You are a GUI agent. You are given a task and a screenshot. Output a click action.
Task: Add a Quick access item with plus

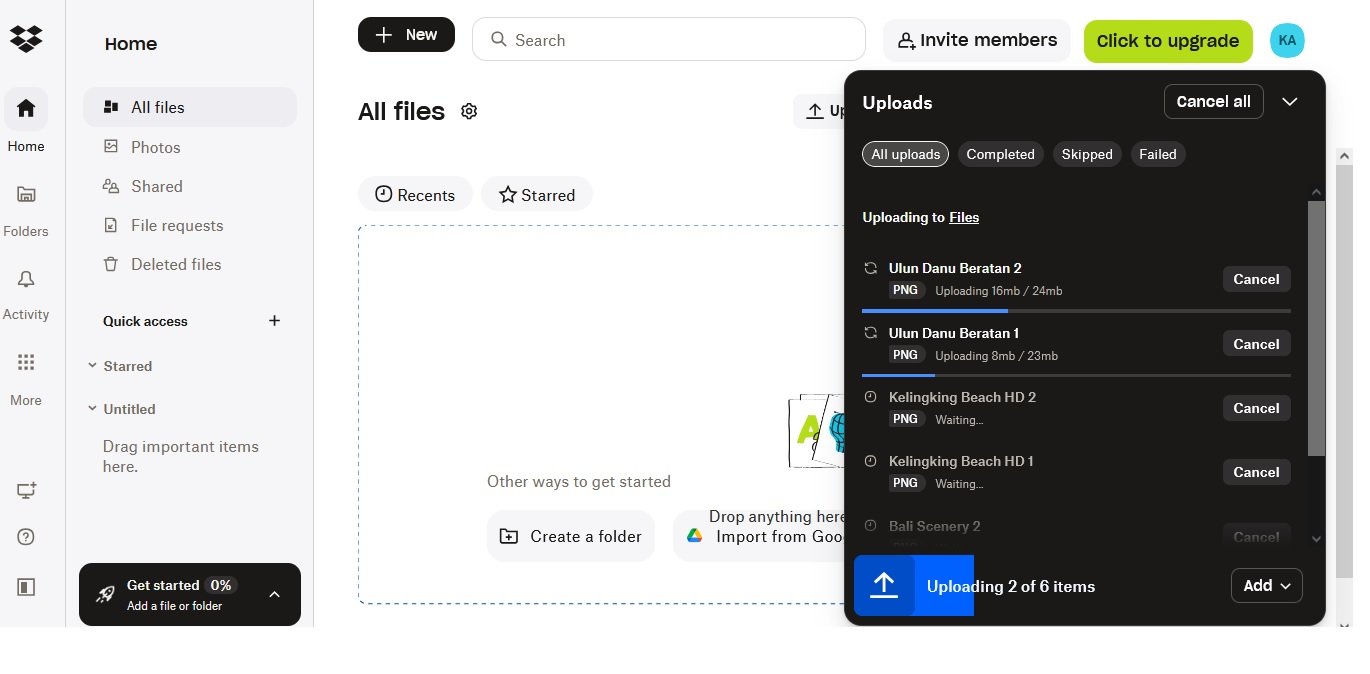click(x=275, y=321)
